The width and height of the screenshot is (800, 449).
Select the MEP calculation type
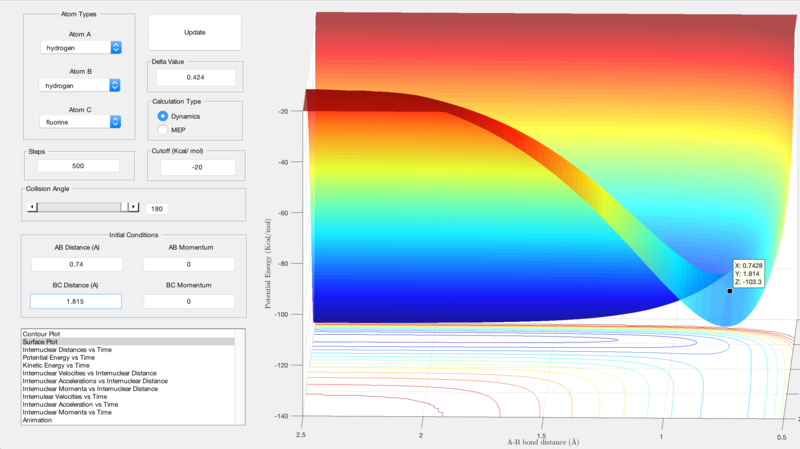(163, 130)
